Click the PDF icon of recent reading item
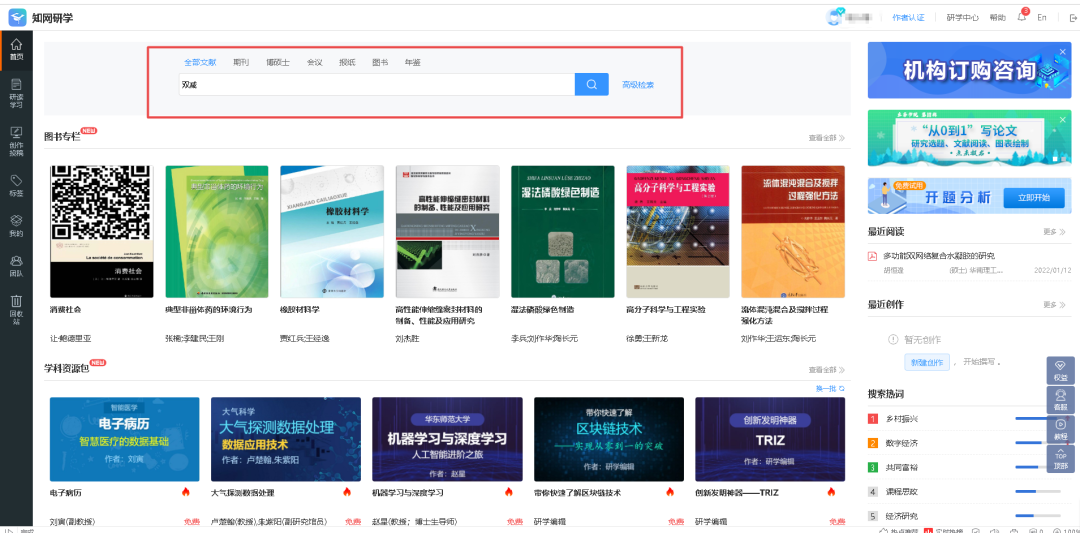1080x533 pixels. click(x=872, y=256)
